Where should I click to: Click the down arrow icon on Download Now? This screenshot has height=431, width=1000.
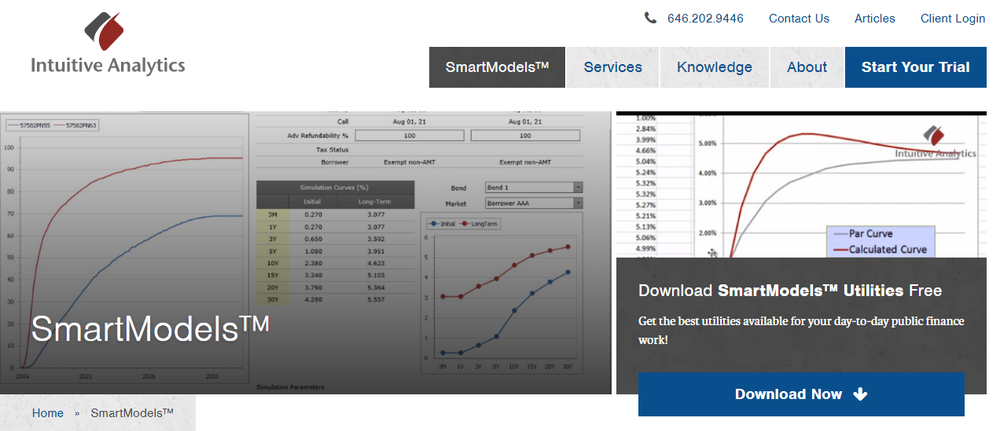[860, 394]
